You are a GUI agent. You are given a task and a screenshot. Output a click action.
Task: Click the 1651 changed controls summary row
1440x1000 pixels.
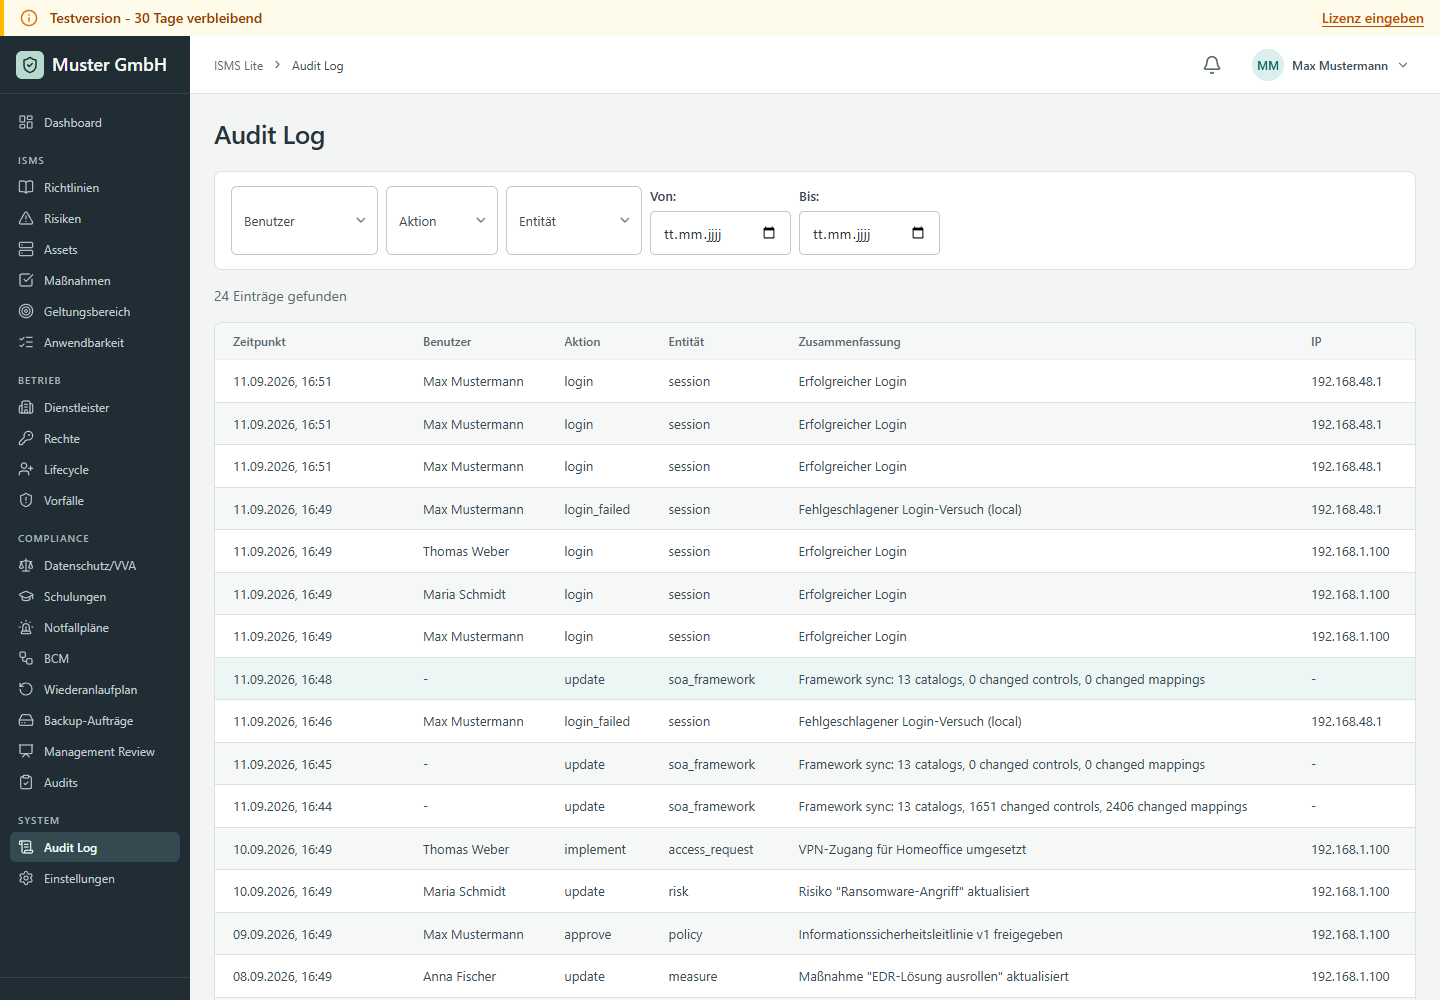815,806
